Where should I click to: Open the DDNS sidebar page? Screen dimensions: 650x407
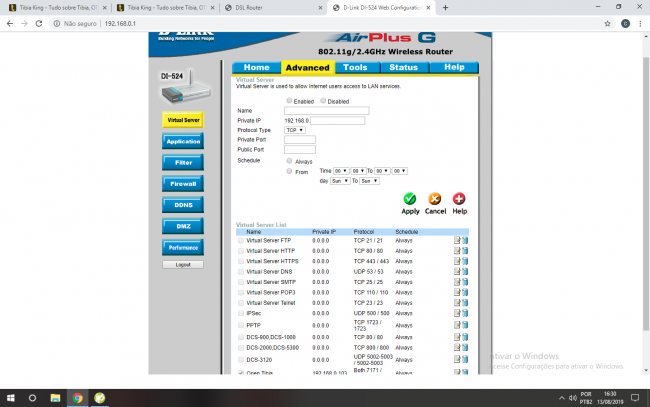coord(183,205)
